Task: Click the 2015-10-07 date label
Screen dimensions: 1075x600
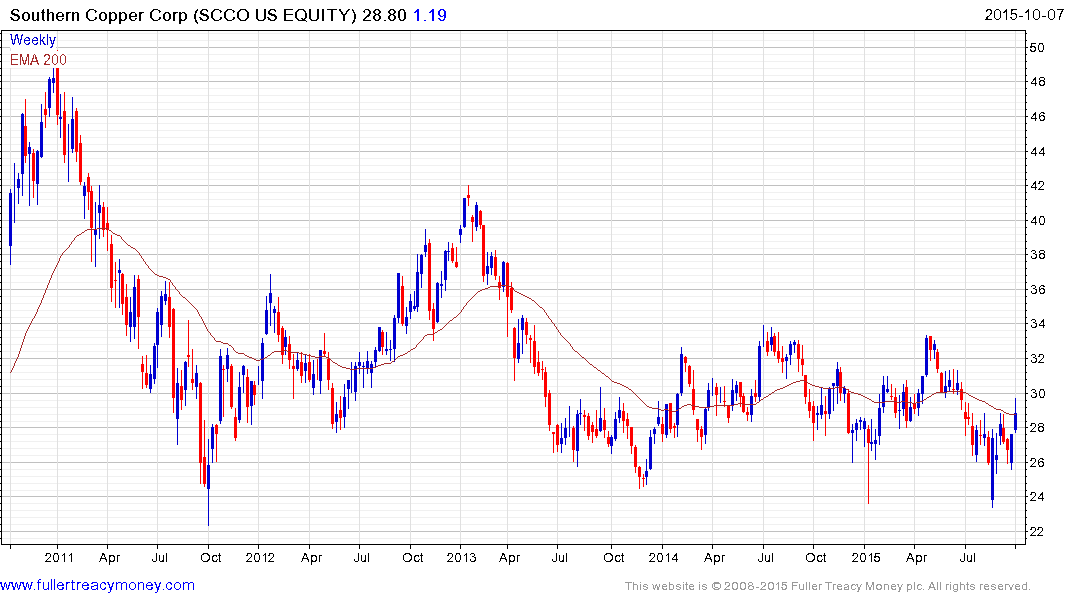Action: point(1024,15)
